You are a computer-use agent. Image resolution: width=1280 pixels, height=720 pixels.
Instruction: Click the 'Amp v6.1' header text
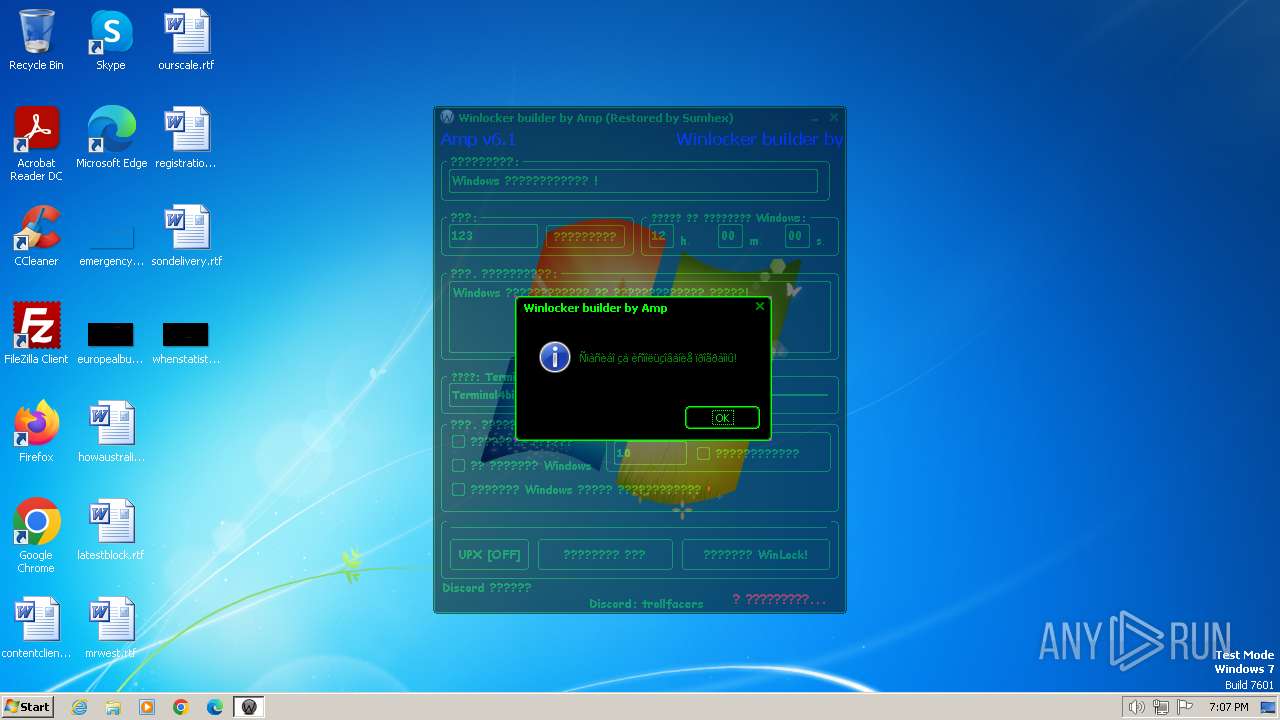(478, 139)
